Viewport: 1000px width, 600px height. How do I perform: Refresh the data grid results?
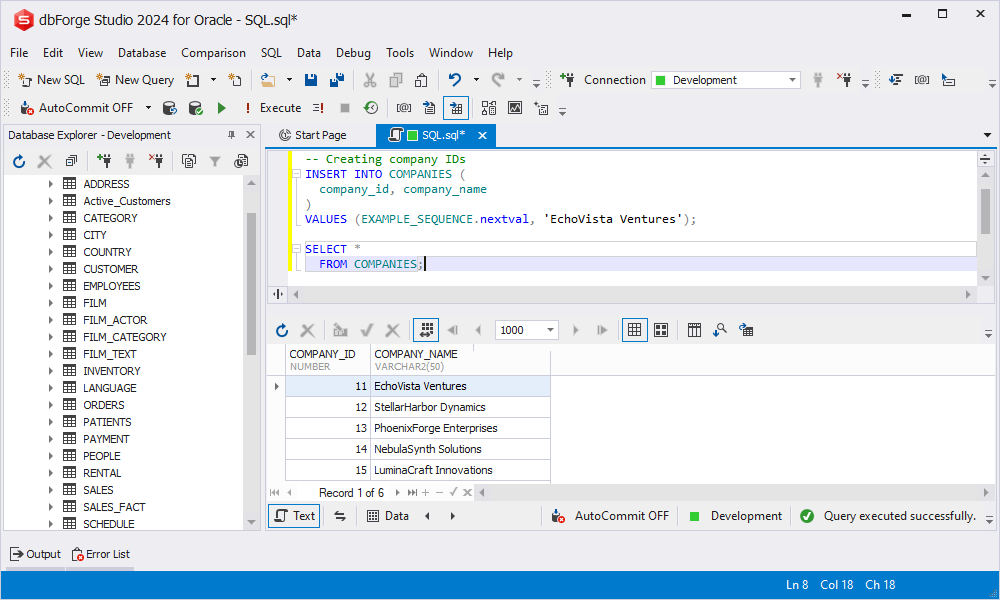point(282,330)
